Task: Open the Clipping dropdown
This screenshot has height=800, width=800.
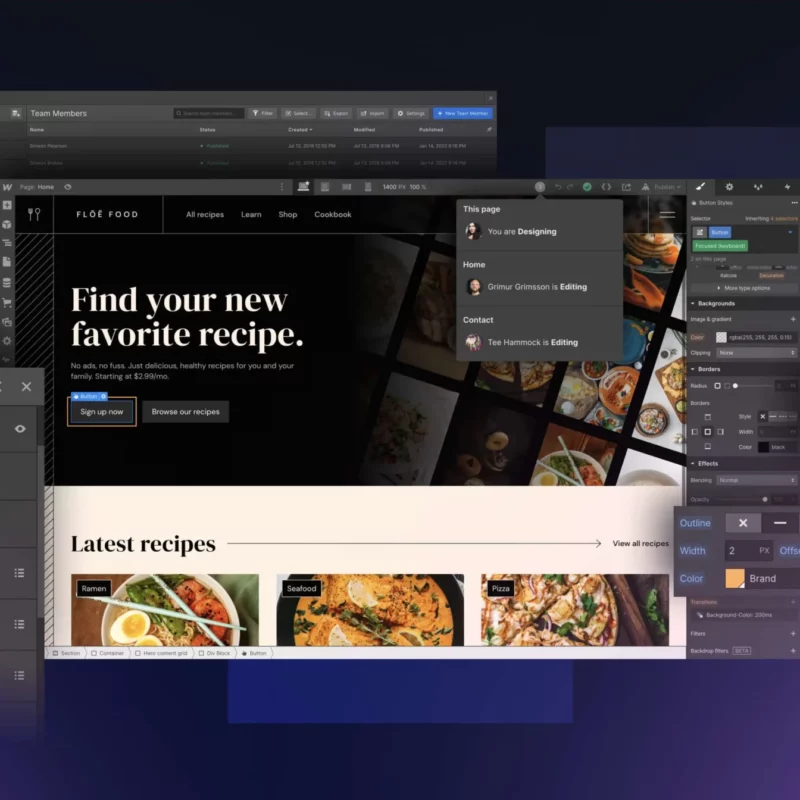Action: pos(756,353)
